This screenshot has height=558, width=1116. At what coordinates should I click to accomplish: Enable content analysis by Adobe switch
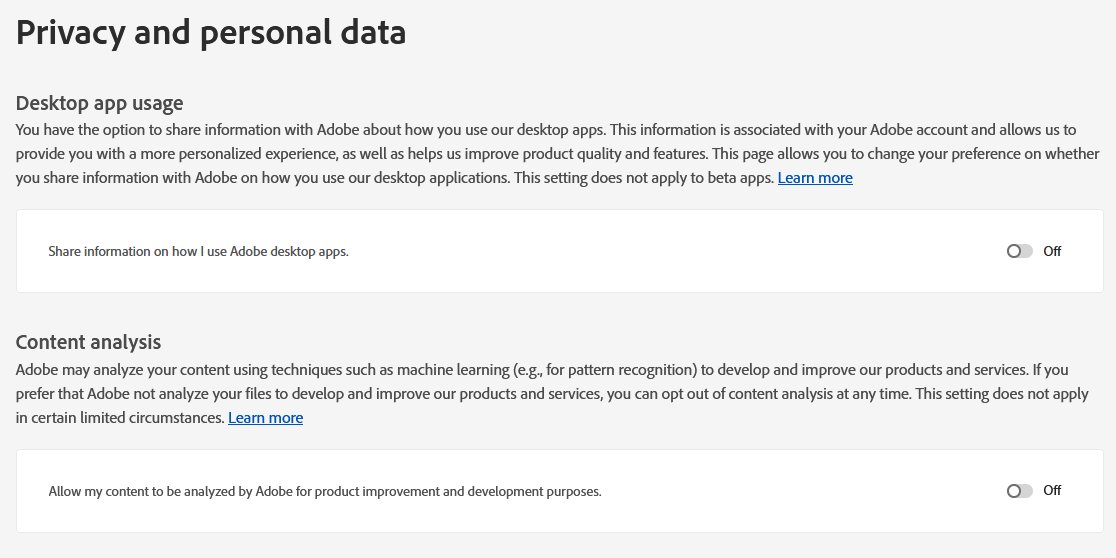pyautogui.click(x=1019, y=491)
